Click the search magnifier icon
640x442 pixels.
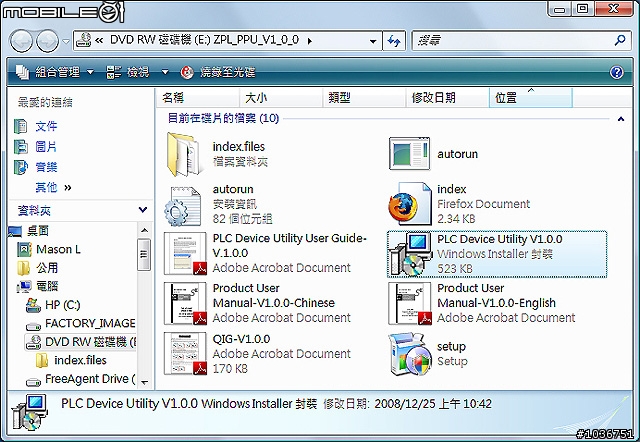(x=620, y=40)
